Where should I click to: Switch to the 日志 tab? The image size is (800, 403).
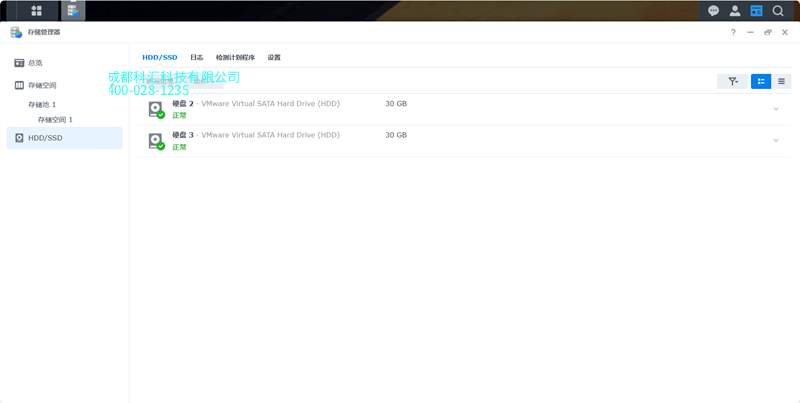[x=196, y=58]
